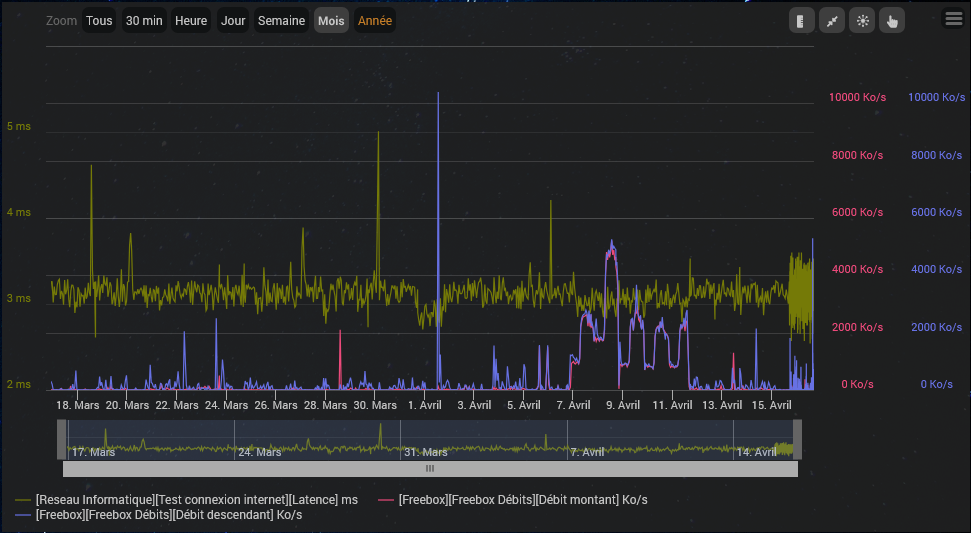Click the navigator horizontal scrollbar grip
971x533 pixels.
[x=430, y=469]
